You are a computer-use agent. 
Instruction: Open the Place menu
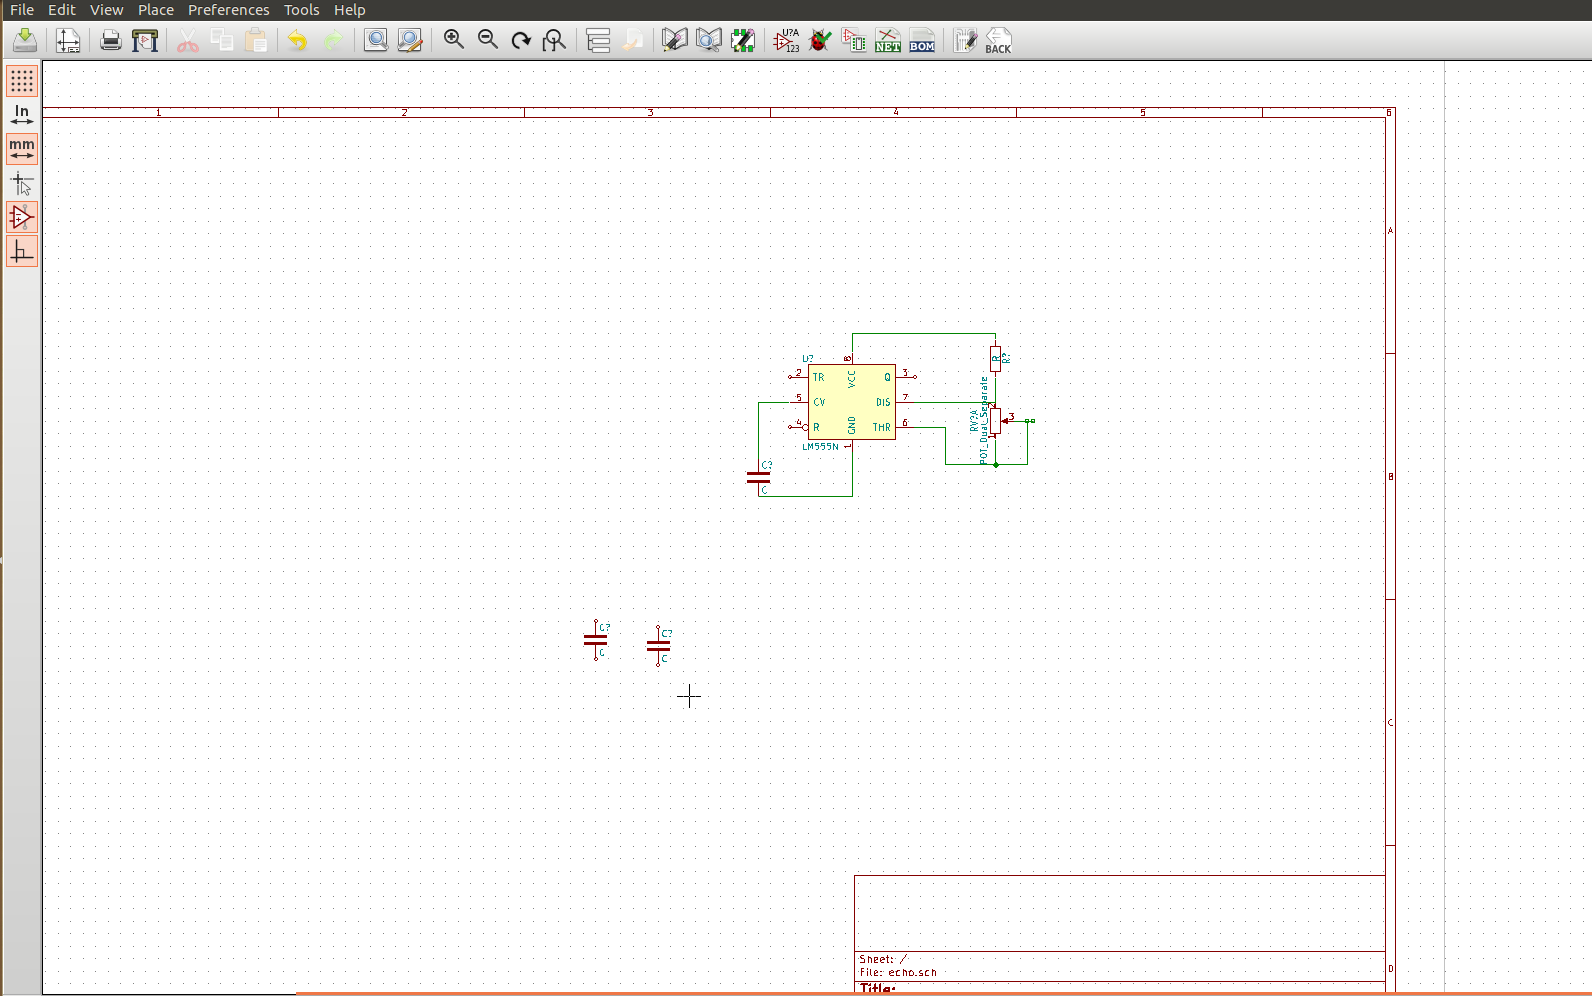click(156, 9)
